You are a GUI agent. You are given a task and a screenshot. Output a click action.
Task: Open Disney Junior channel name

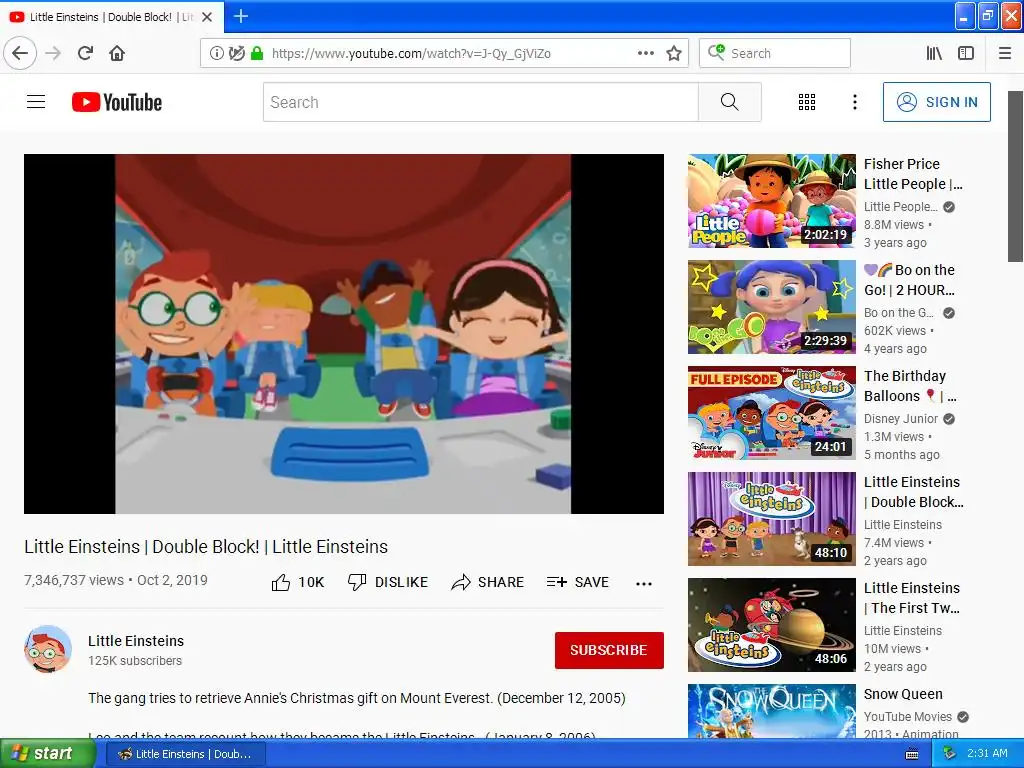[x=901, y=419]
